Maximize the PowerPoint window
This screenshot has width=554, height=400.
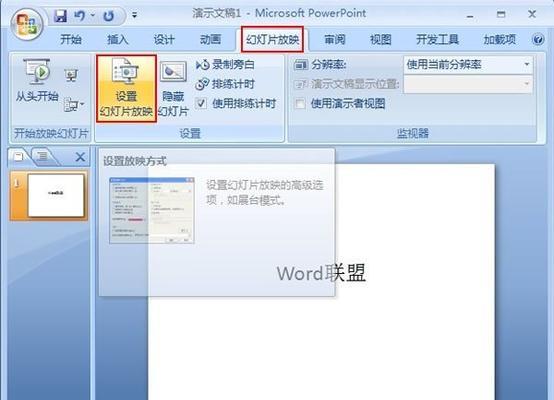pyautogui.click(x=501, y=14)
